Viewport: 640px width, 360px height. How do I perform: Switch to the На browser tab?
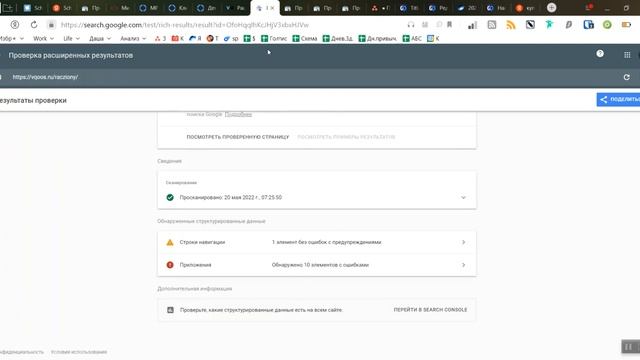pos(496,8)
